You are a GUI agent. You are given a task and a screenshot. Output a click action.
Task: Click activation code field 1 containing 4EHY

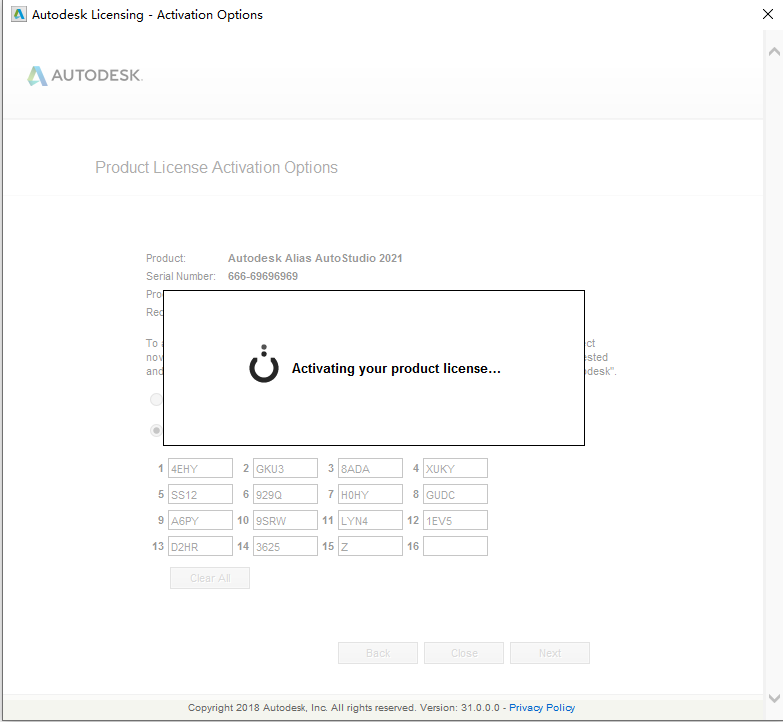(200, 468)
